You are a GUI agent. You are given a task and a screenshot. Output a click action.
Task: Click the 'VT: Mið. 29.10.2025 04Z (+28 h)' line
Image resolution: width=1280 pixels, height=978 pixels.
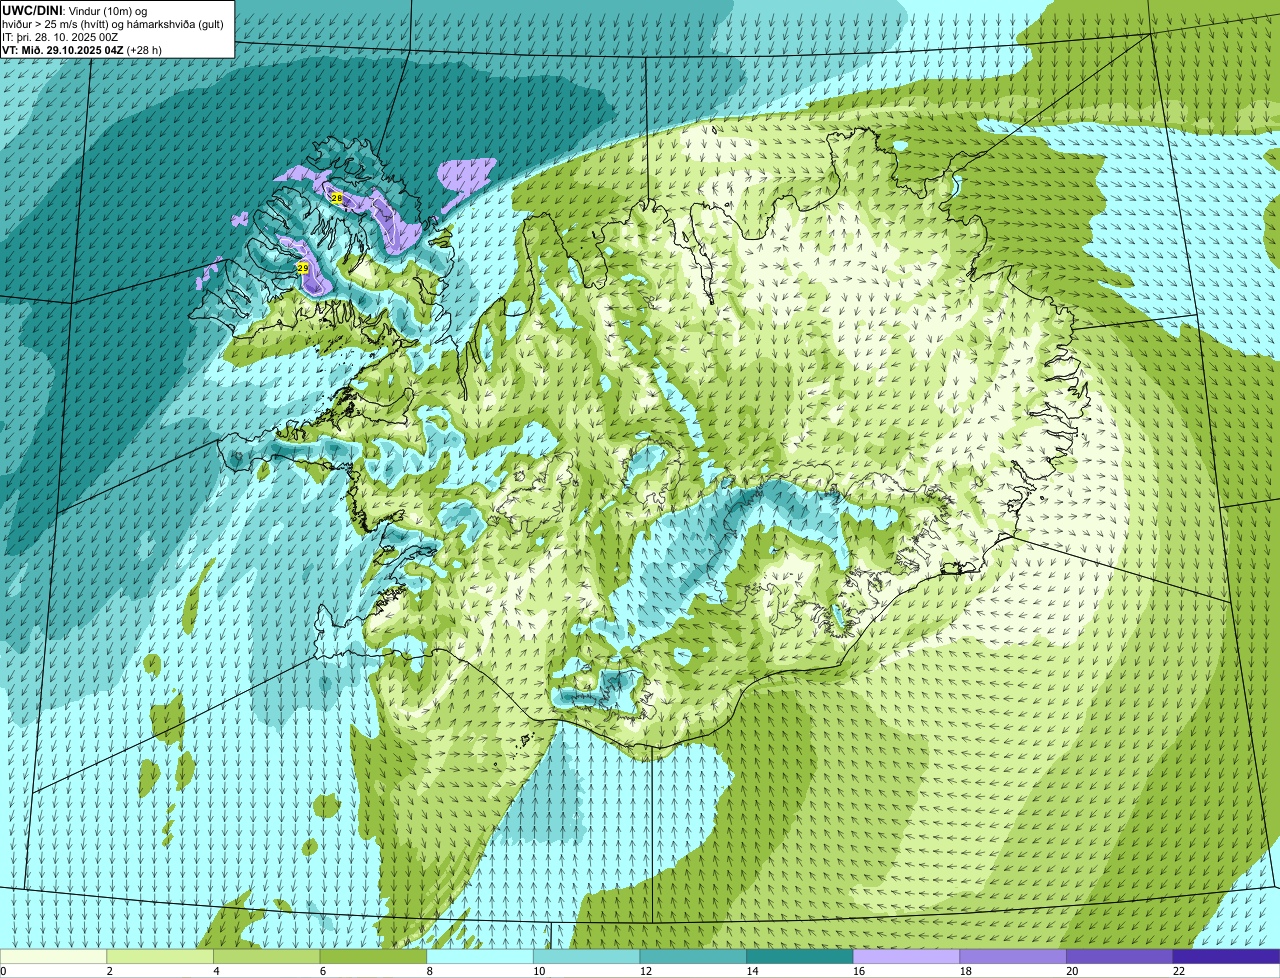click(x=82, y=49)
